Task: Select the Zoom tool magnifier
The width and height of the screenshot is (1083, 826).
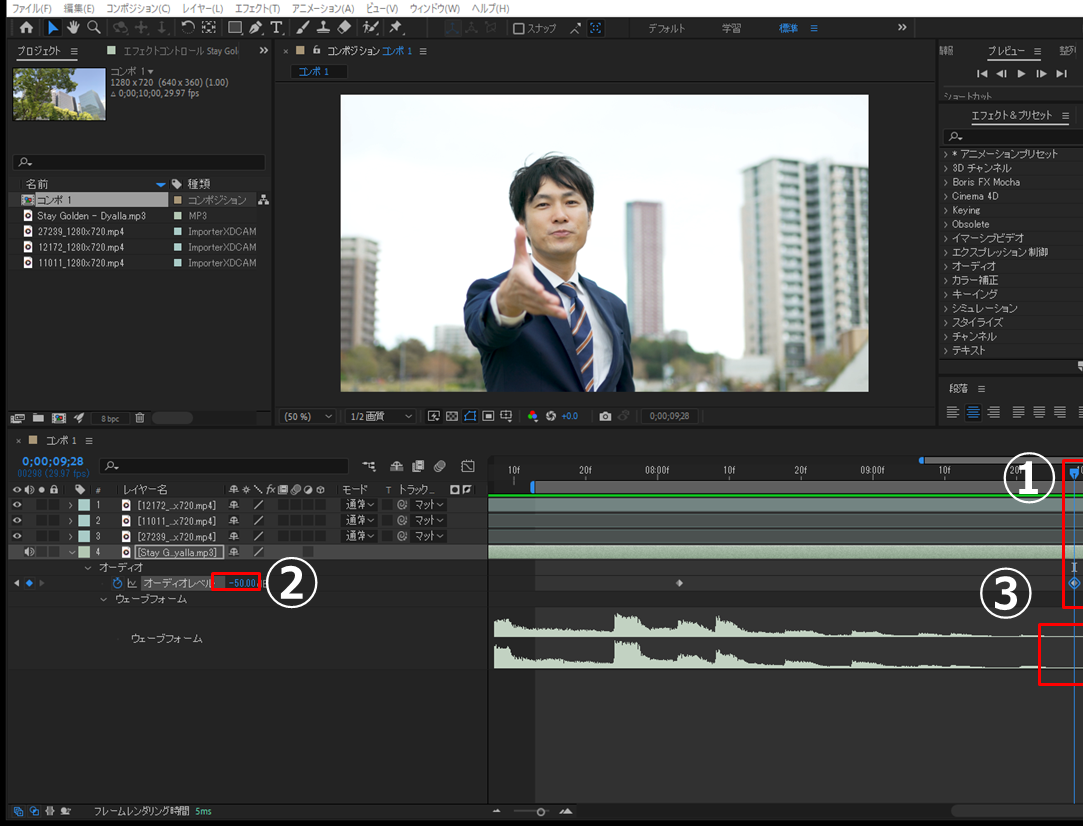Action: (x=93, y=28)
